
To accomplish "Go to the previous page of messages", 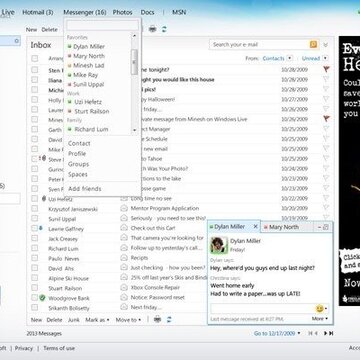I will coord(316,333).
